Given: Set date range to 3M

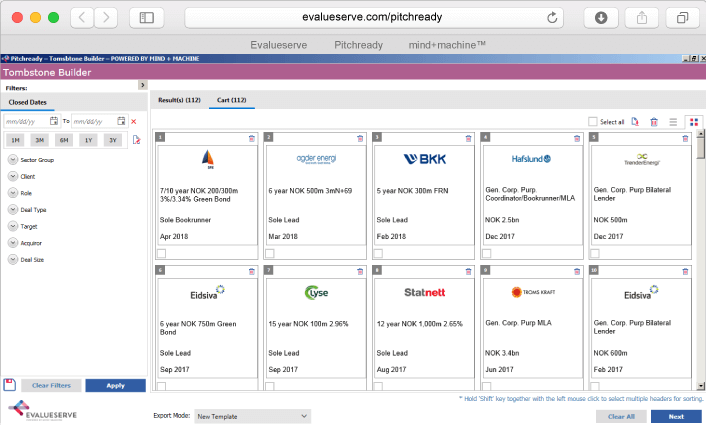Looking at the screenshot, I should (x=40, y=140).
